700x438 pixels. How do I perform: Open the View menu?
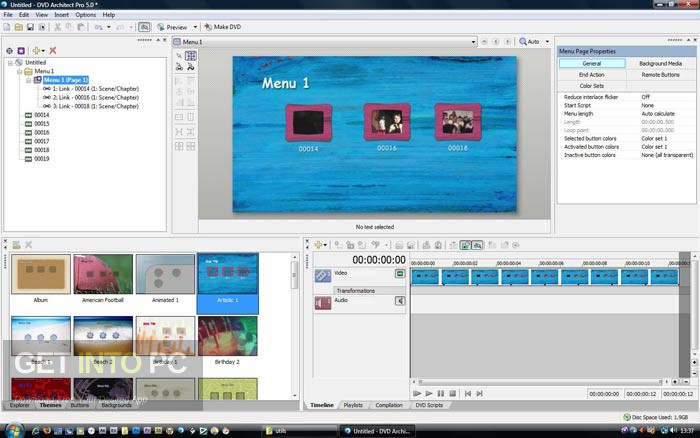[x=42, y=15]
